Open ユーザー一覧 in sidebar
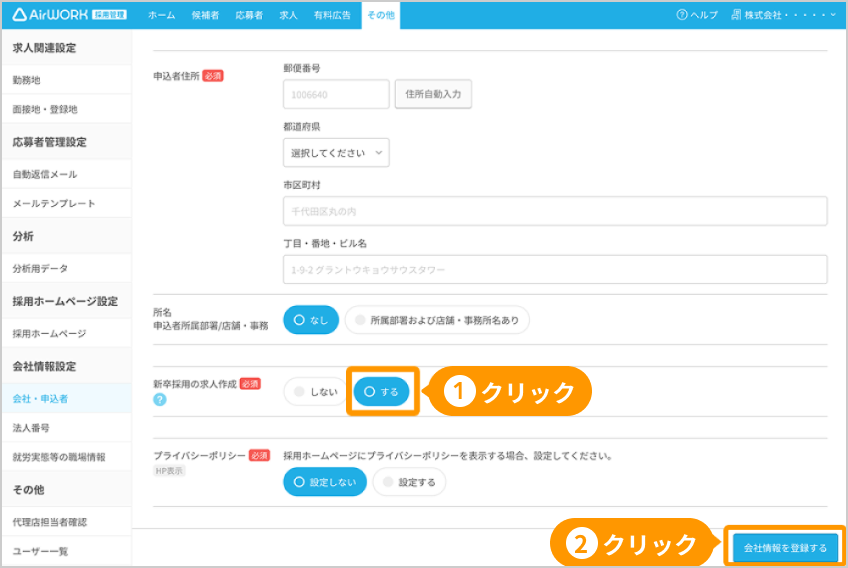 pyautogui.click(x=67, y=551)
